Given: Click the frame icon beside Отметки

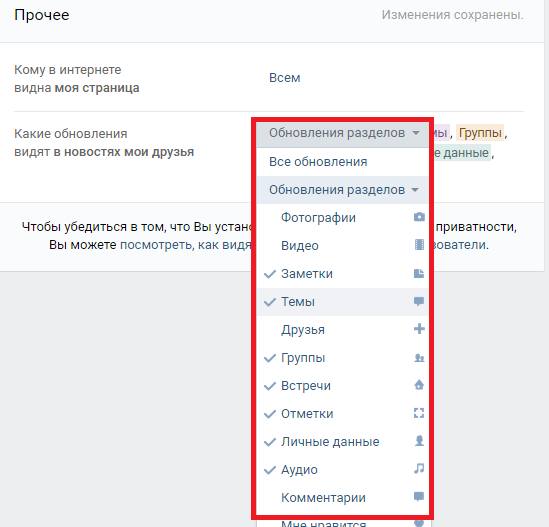Looking at the screenshot, I should tap(419, 413).
